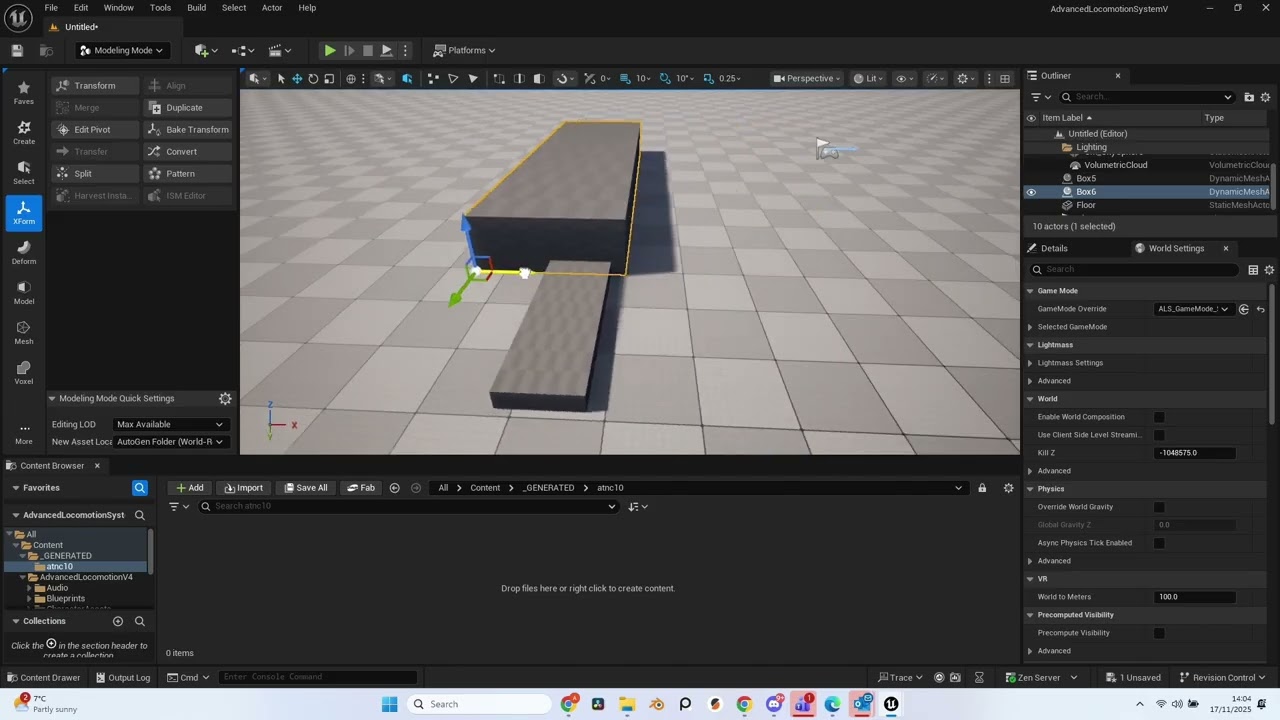Open the Model tool category
Image resolution: width=1280 pixels, height=720 pixels.
(x=24, y=292)
